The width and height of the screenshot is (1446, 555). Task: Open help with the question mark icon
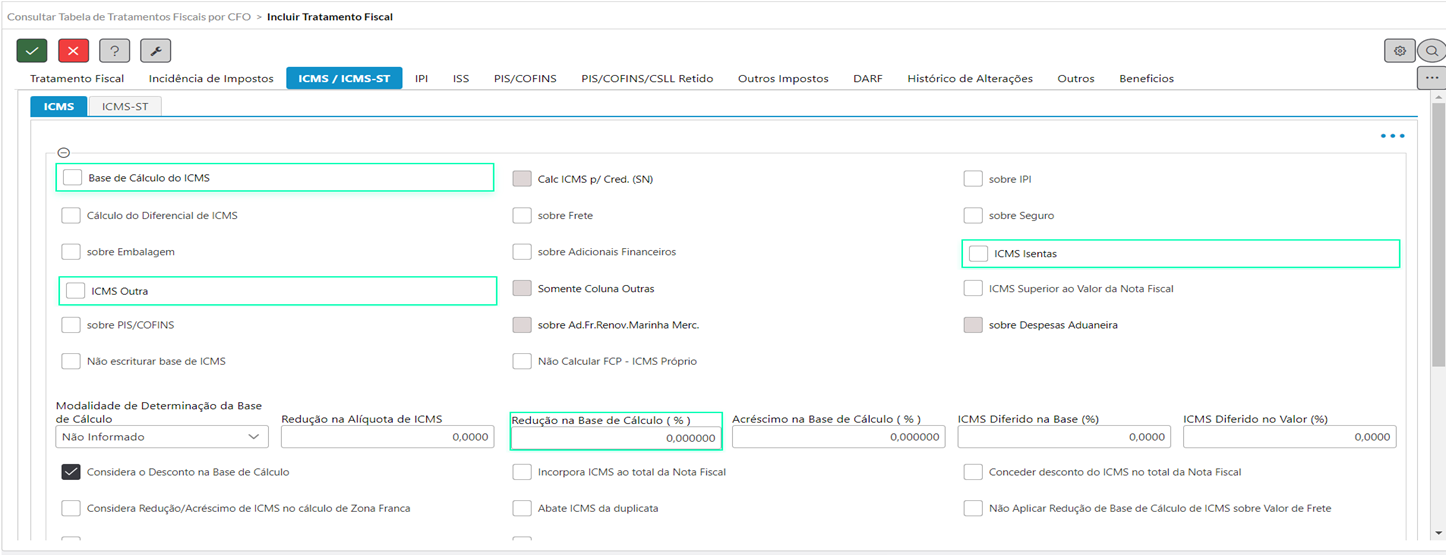[115, 51]
